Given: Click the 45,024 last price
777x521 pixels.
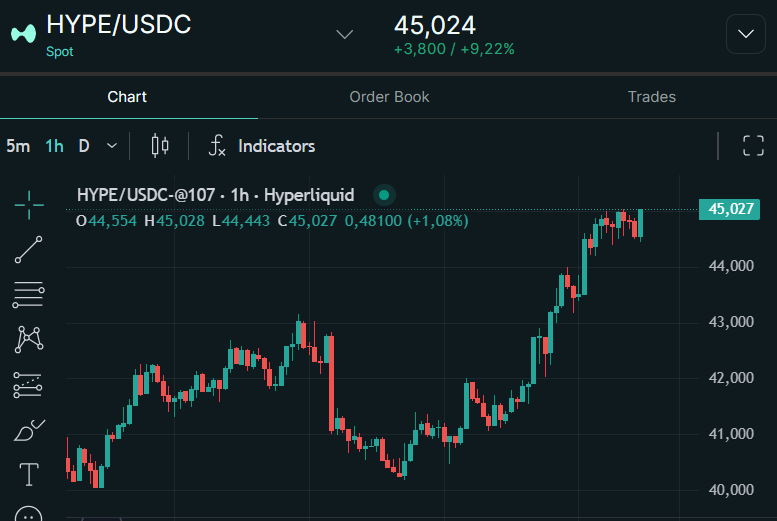Looking at the screenshot, I should [435, 25].
